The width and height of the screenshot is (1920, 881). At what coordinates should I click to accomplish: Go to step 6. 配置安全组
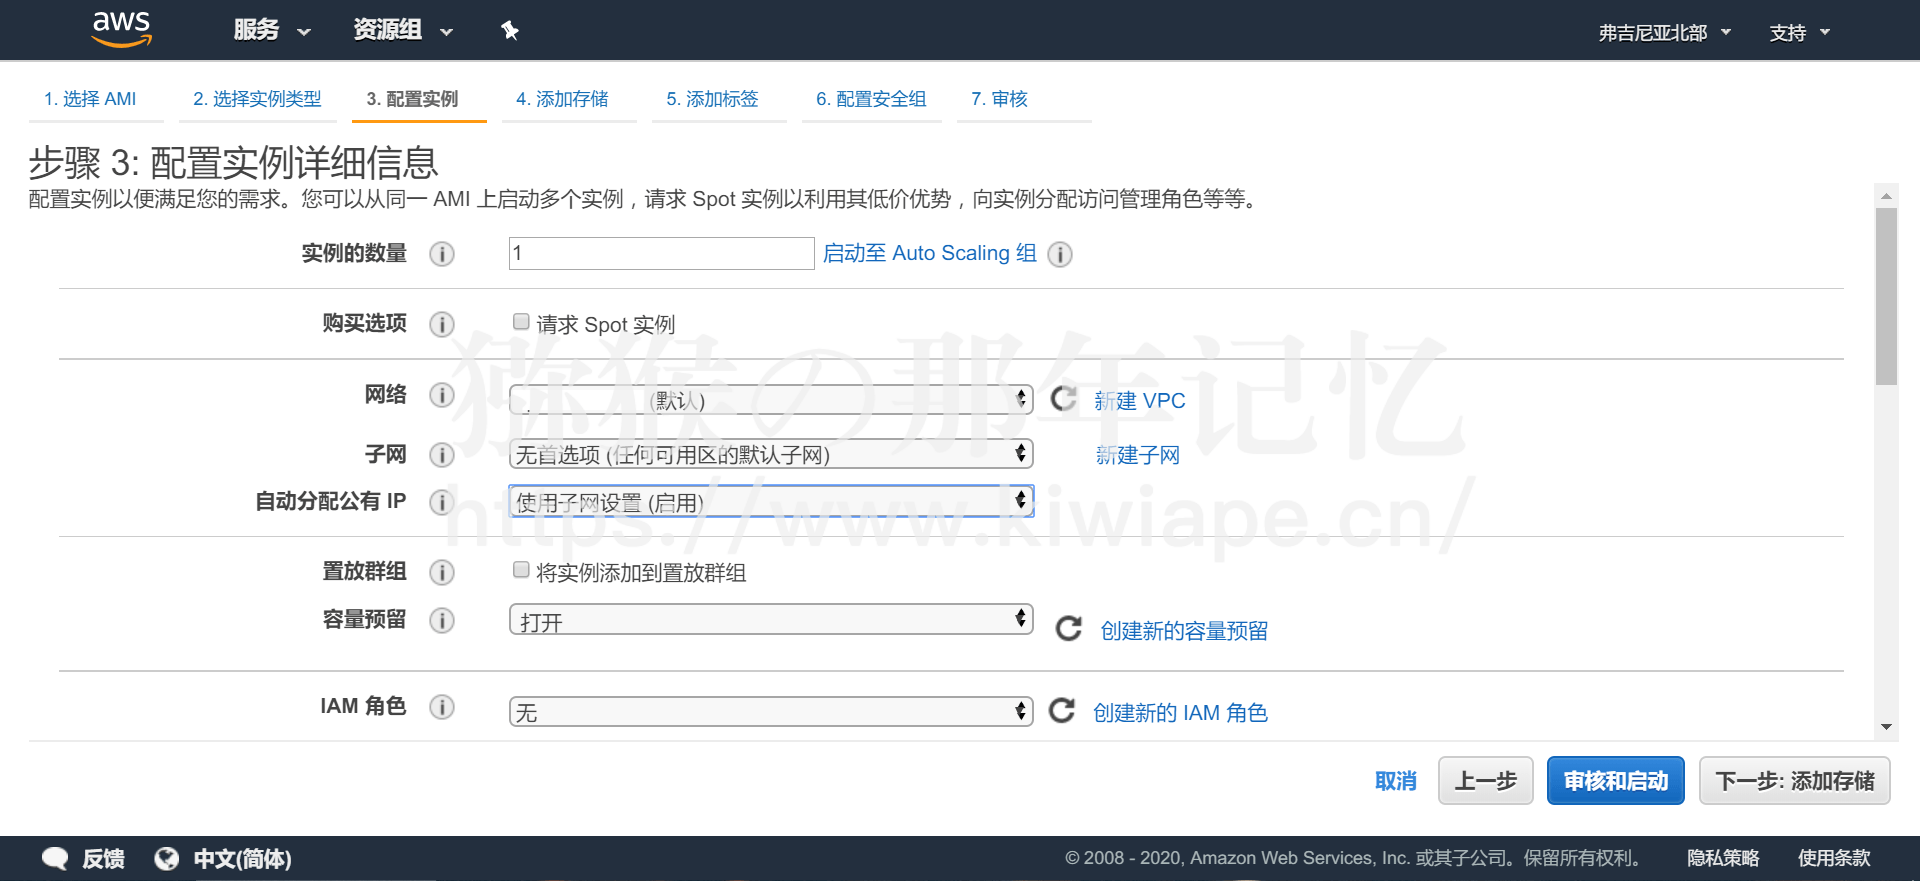[871, 99]
